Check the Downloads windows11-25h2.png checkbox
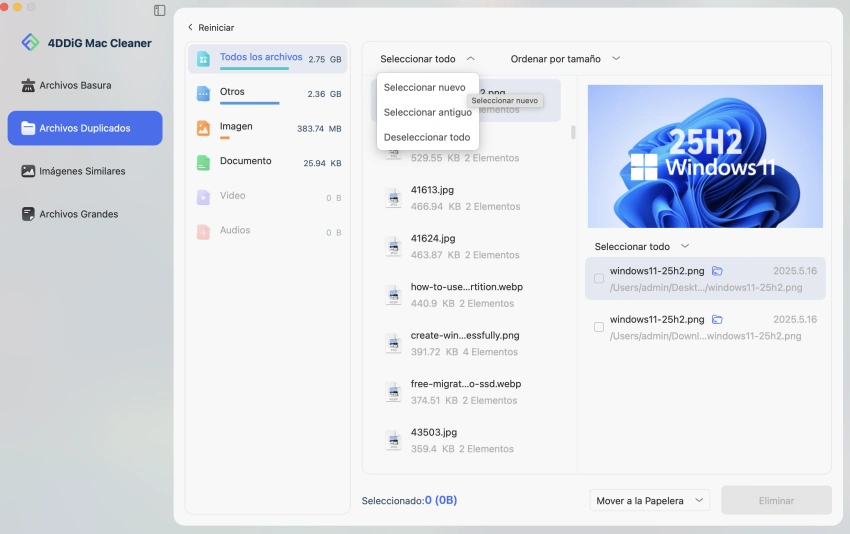The width and height of the screenshot is (850, 534). click(x=599, y=327)
